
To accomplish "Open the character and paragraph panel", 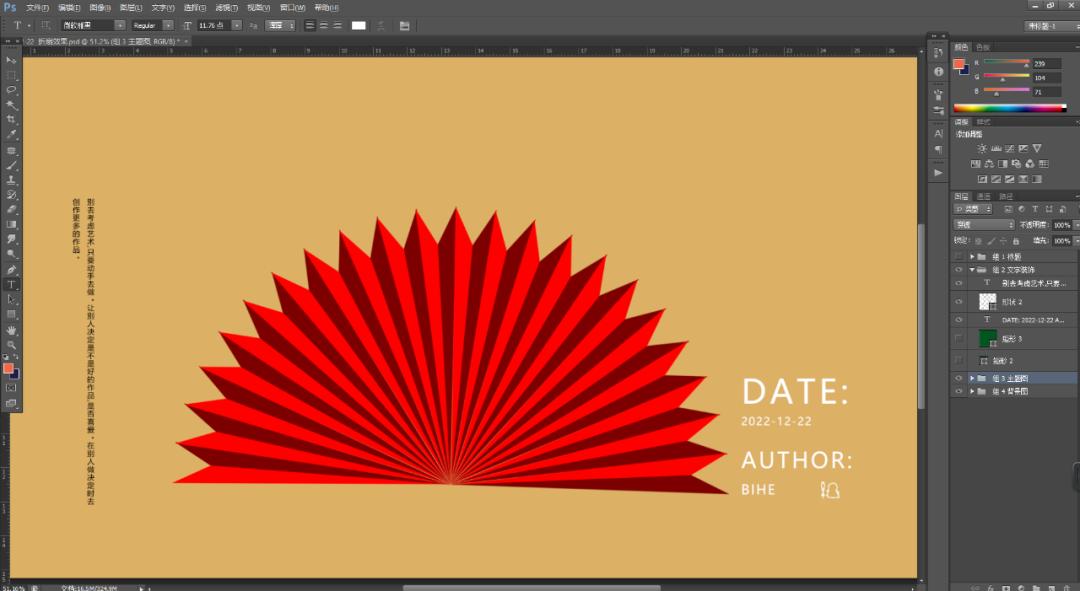I will (403, 25).
